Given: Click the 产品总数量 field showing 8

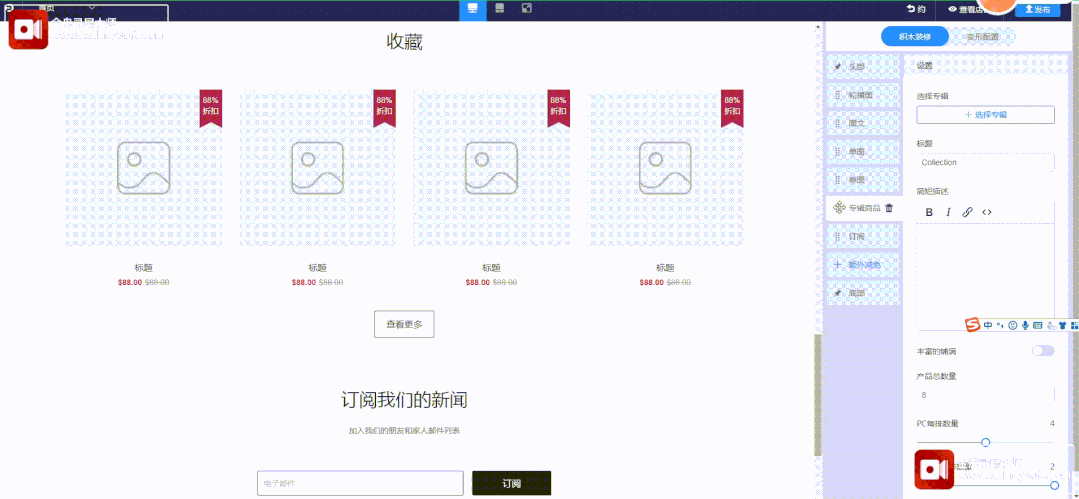Looking at the screenshot, I should tap(985, 395).
